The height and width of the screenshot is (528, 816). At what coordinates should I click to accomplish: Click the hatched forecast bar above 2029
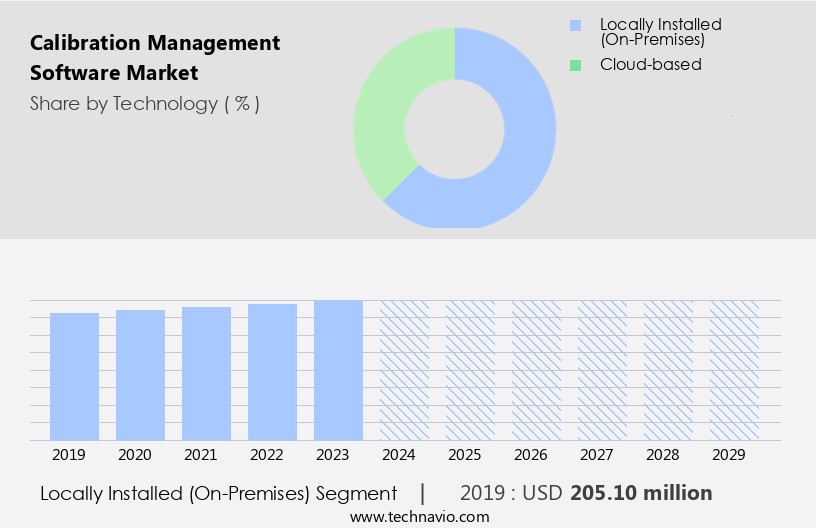[734, 370]
